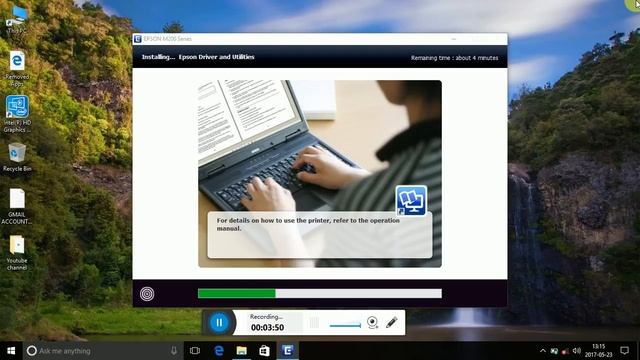
Task: Open Intel(R) HD Graphics shortcut
Action: click(x=17, y=114)
